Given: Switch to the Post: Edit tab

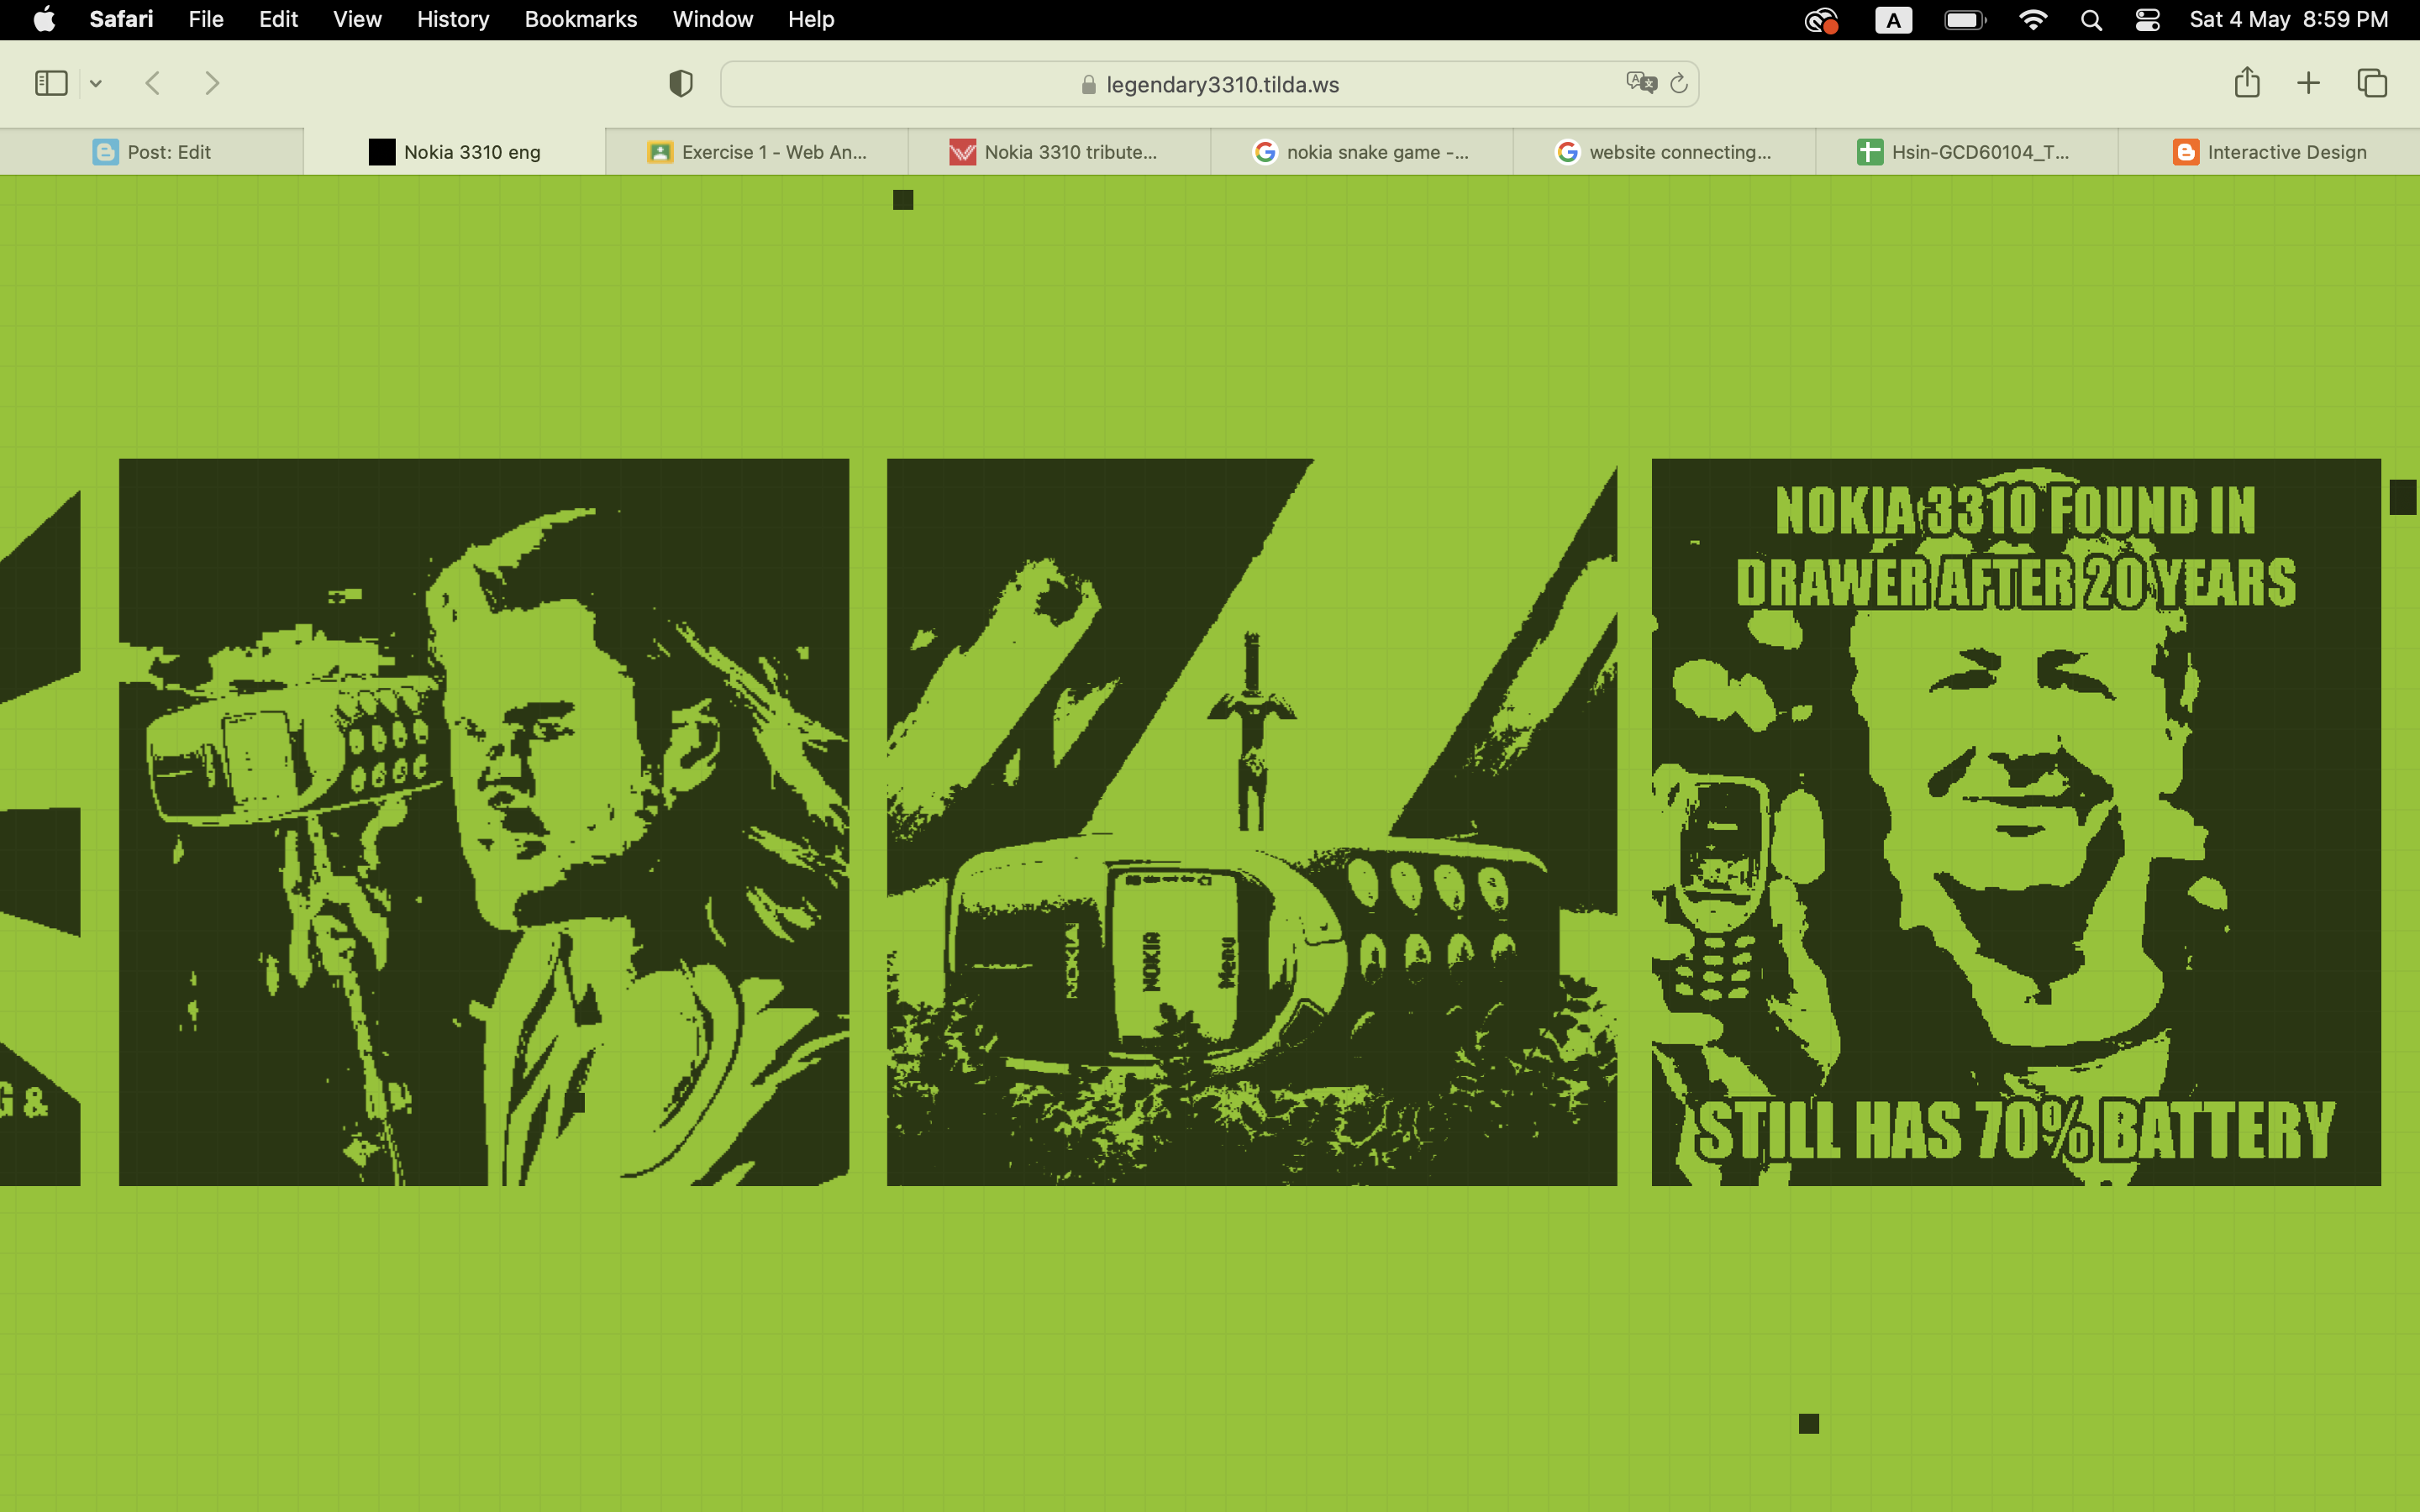Looking at the screenshot, I should [x=152, y=152].
